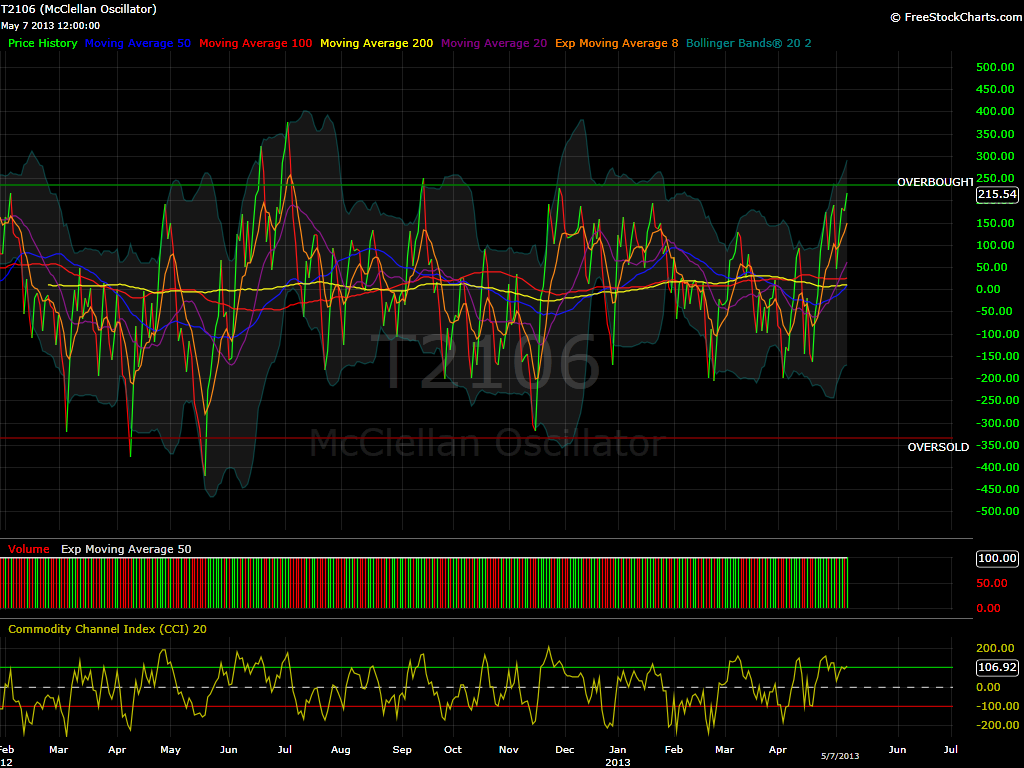Open the Bollinger Bands 20 2 settings
The height and width of the screenshot is (768, 1024).
748,43
